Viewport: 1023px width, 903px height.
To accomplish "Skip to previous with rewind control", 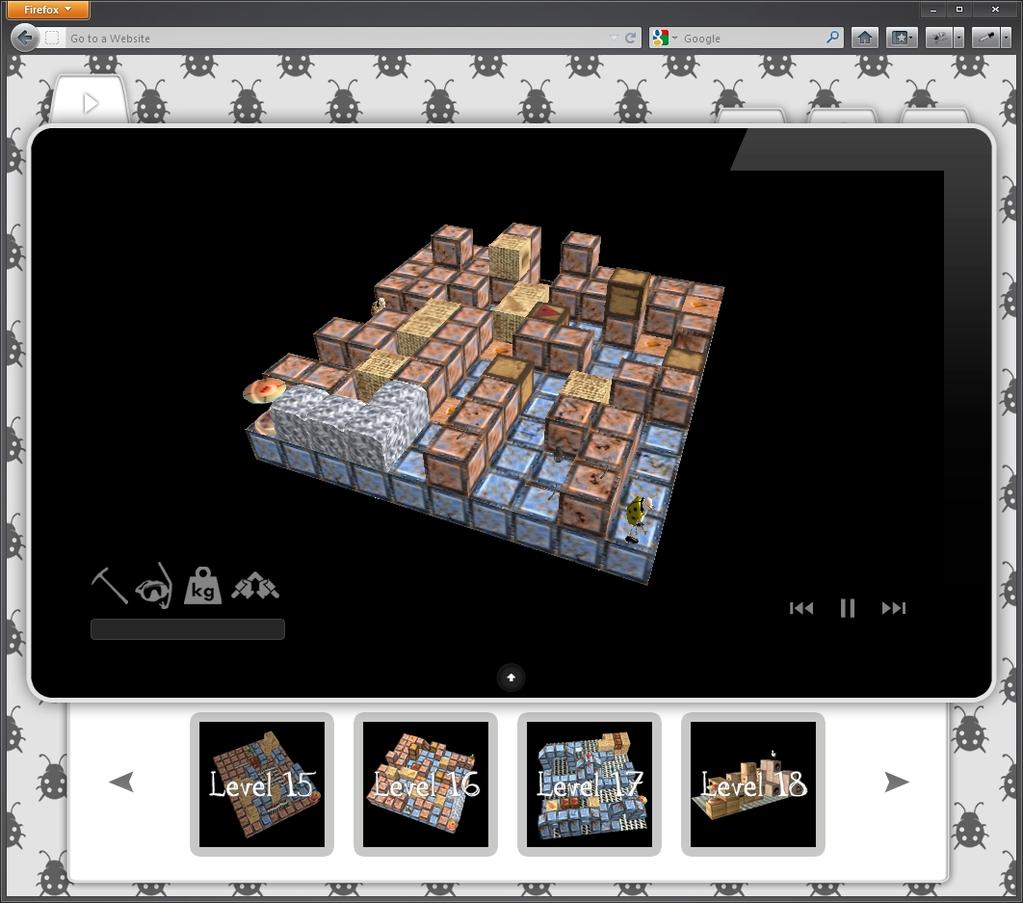I will (801, 608).
